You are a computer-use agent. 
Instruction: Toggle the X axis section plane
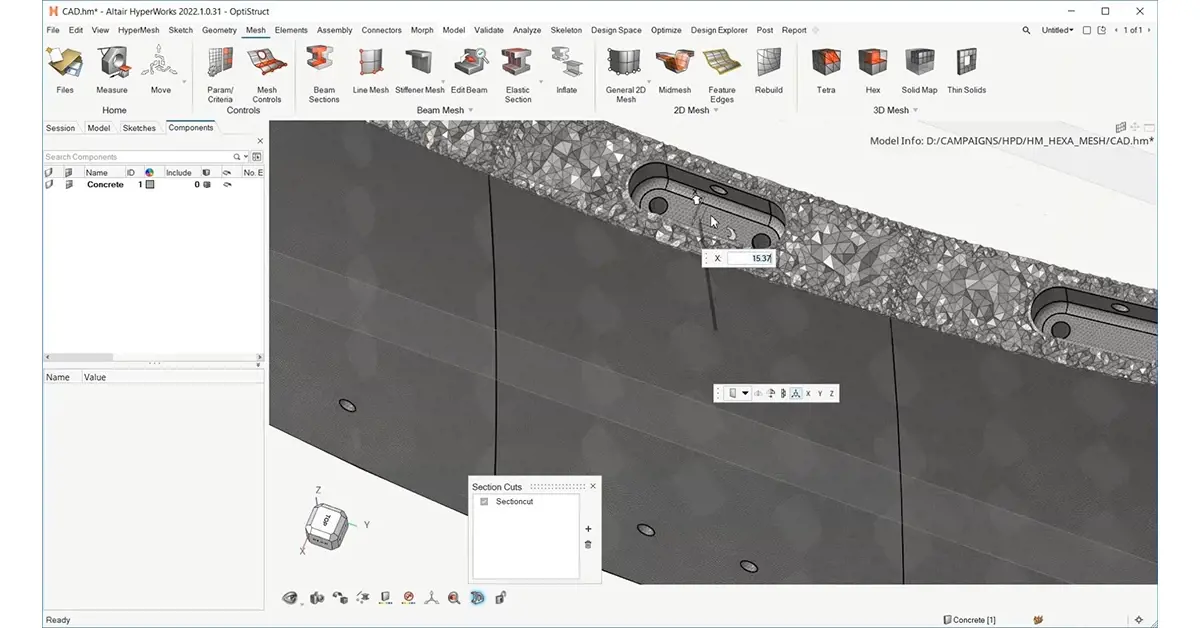(x=808, y=394)
